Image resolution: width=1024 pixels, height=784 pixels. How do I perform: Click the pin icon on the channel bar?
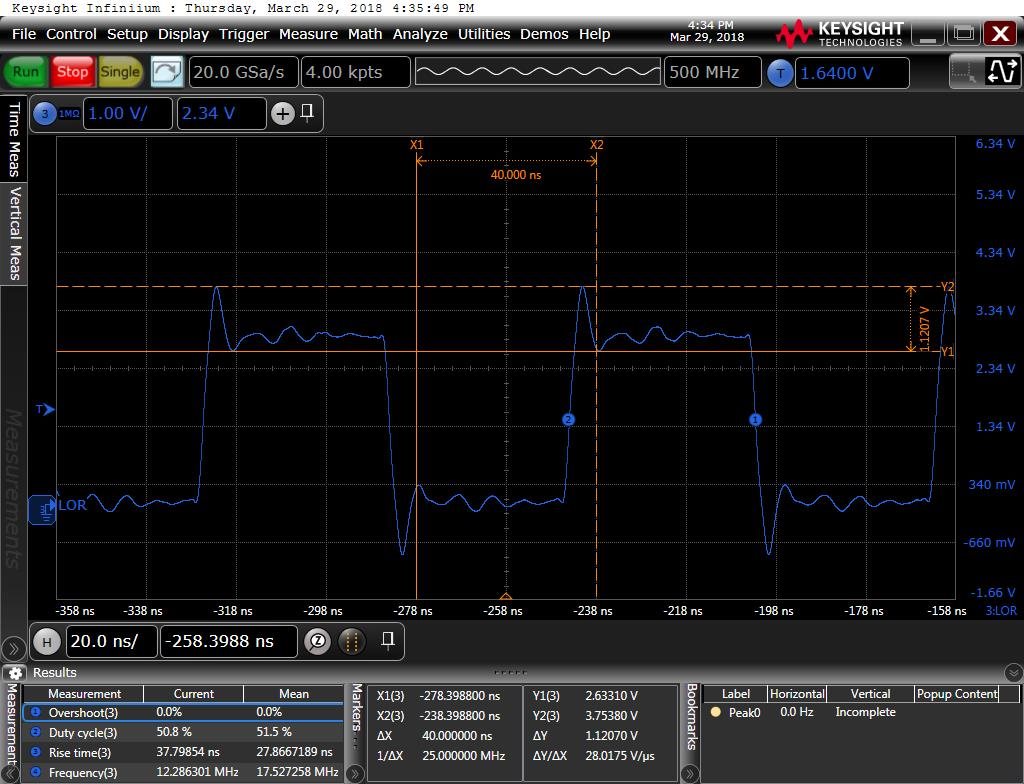click(307, 113)
